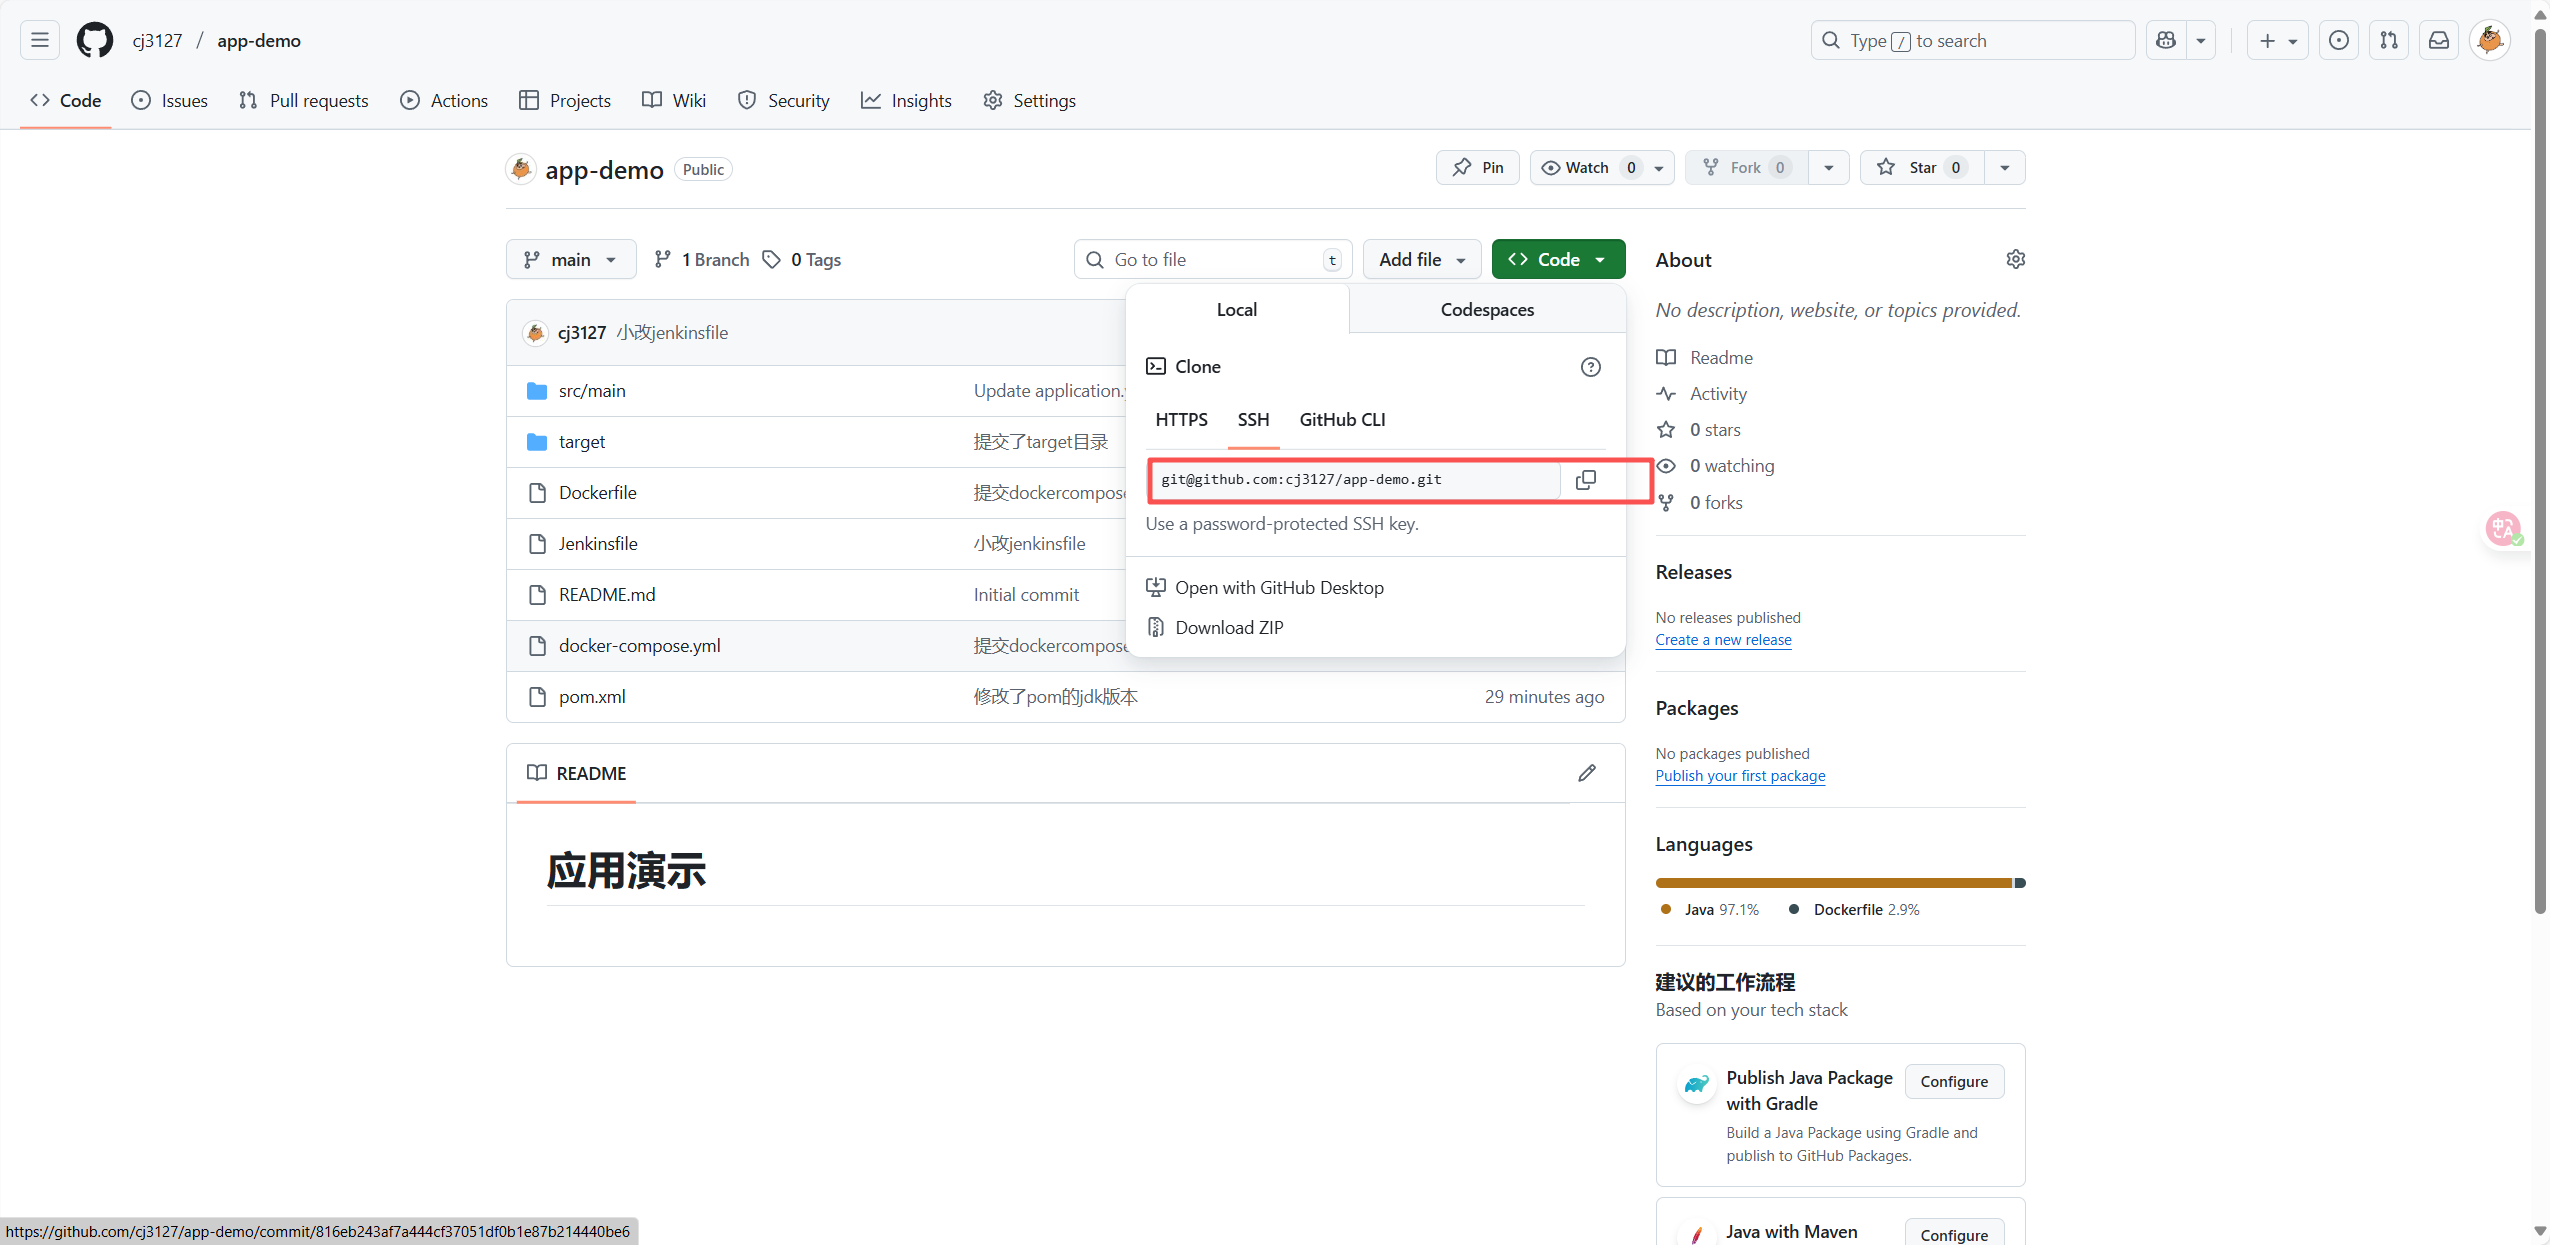The image size is (2550, 1245).
Task: Expand the create new plus dropdown
Action: tap(2278, 40)
